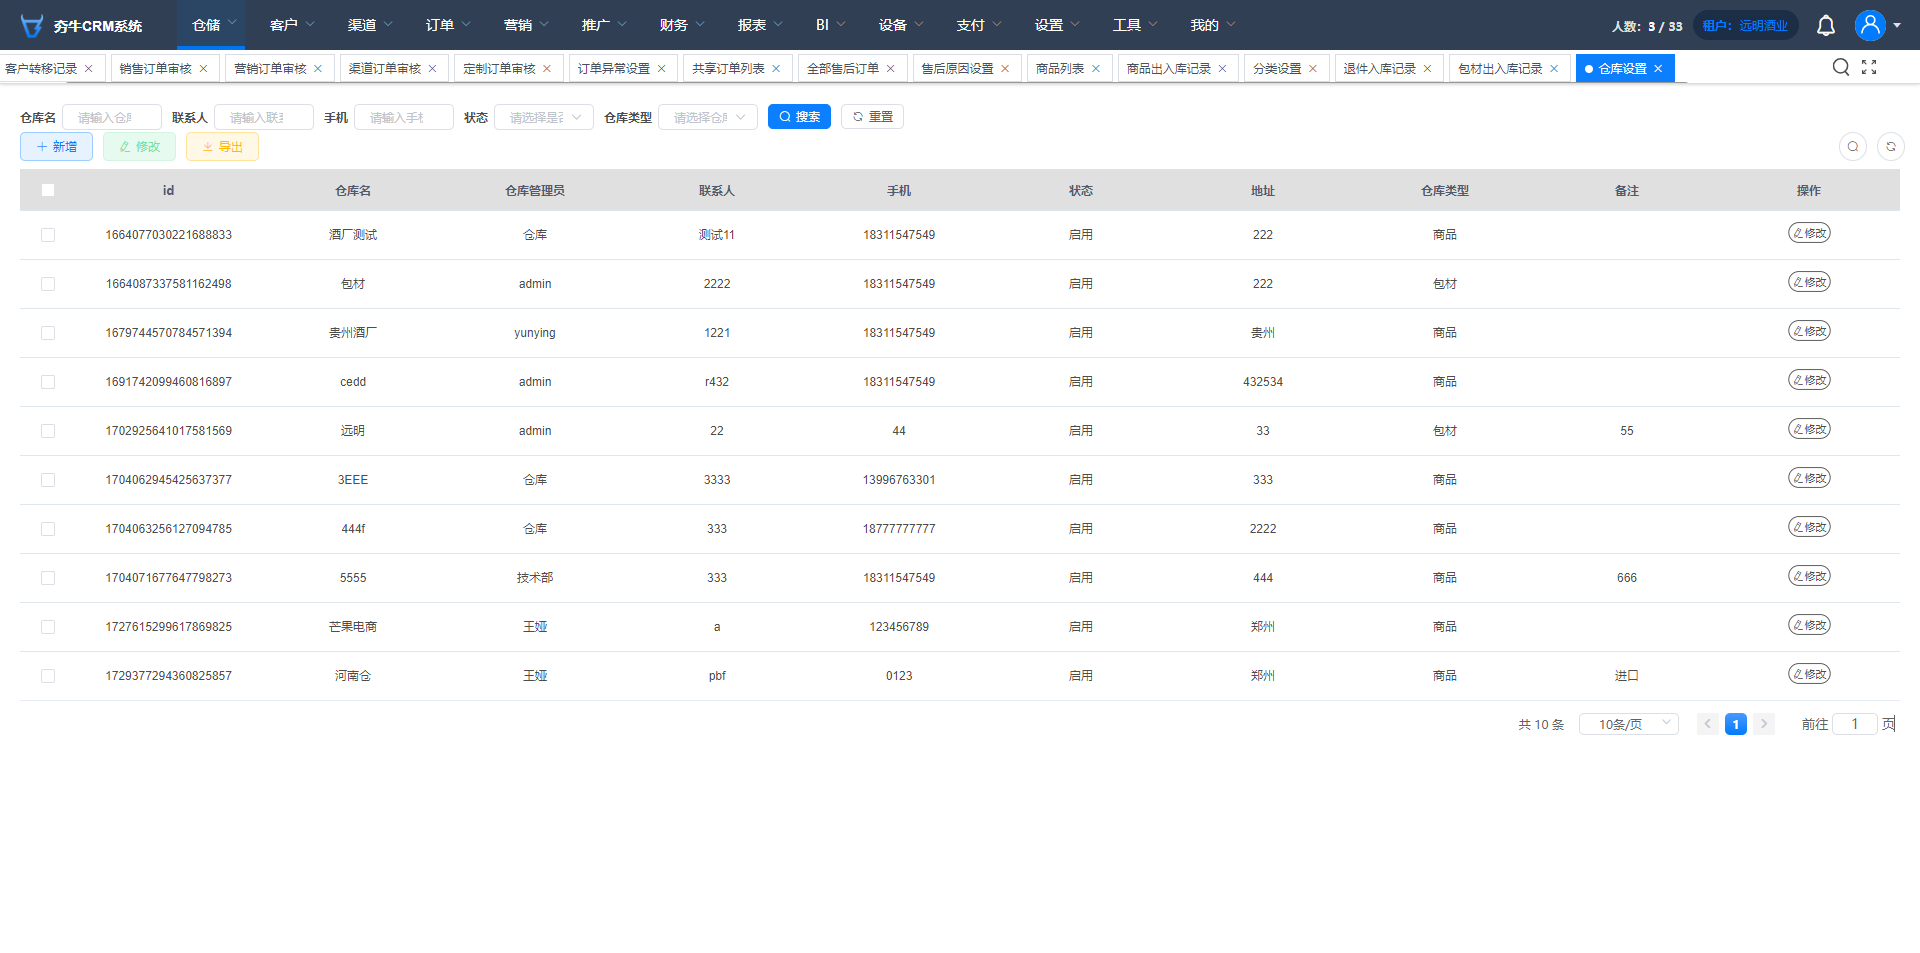
Task: Click the notification bell icon
Action: pos(1825,26)
